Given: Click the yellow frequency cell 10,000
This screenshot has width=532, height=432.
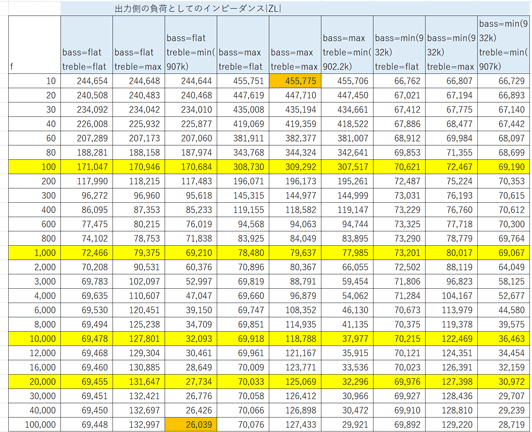Looking at the screenshot, I should coord(35,338).
